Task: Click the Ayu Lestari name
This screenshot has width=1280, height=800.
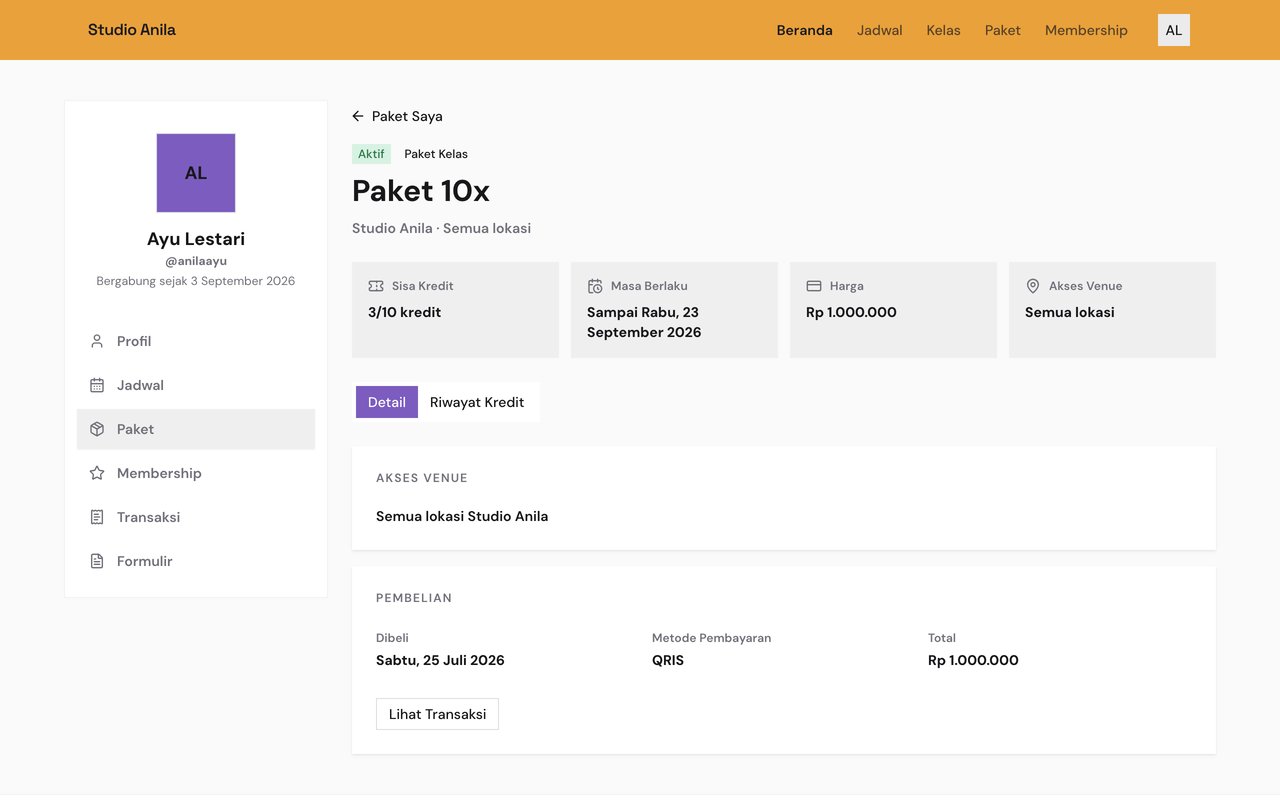Action: click(x=196, y=239)
